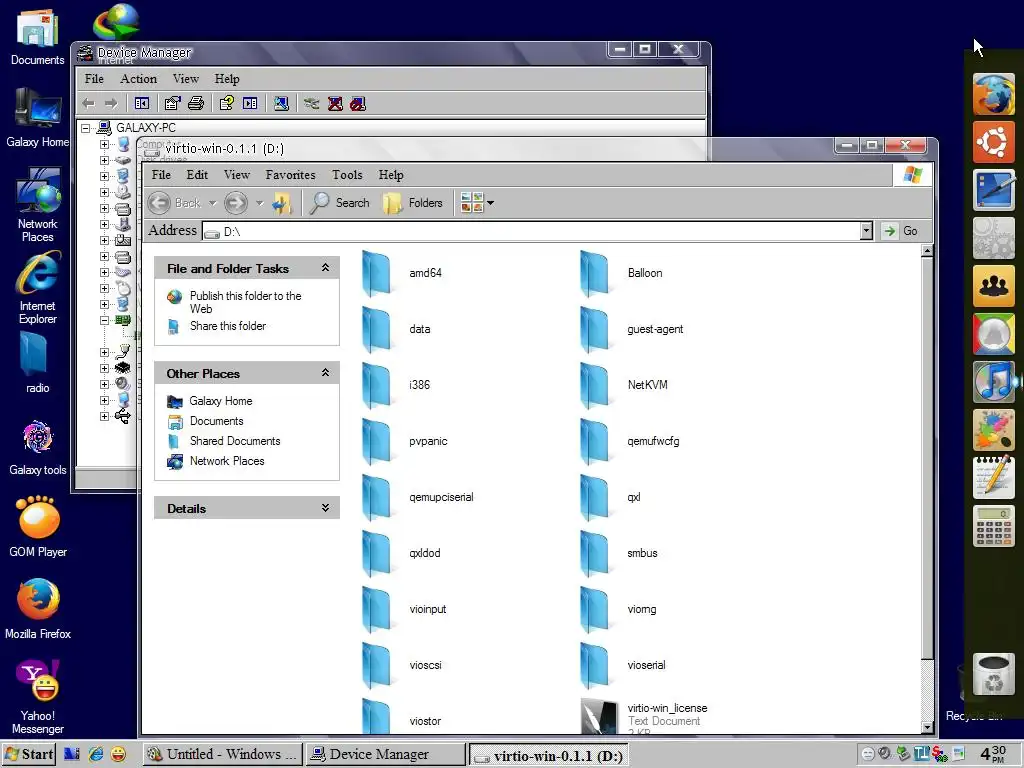Open the virtio-win_license text document
The width and height of the screenshot is (1024, 768).
click(x=644, y=717)
